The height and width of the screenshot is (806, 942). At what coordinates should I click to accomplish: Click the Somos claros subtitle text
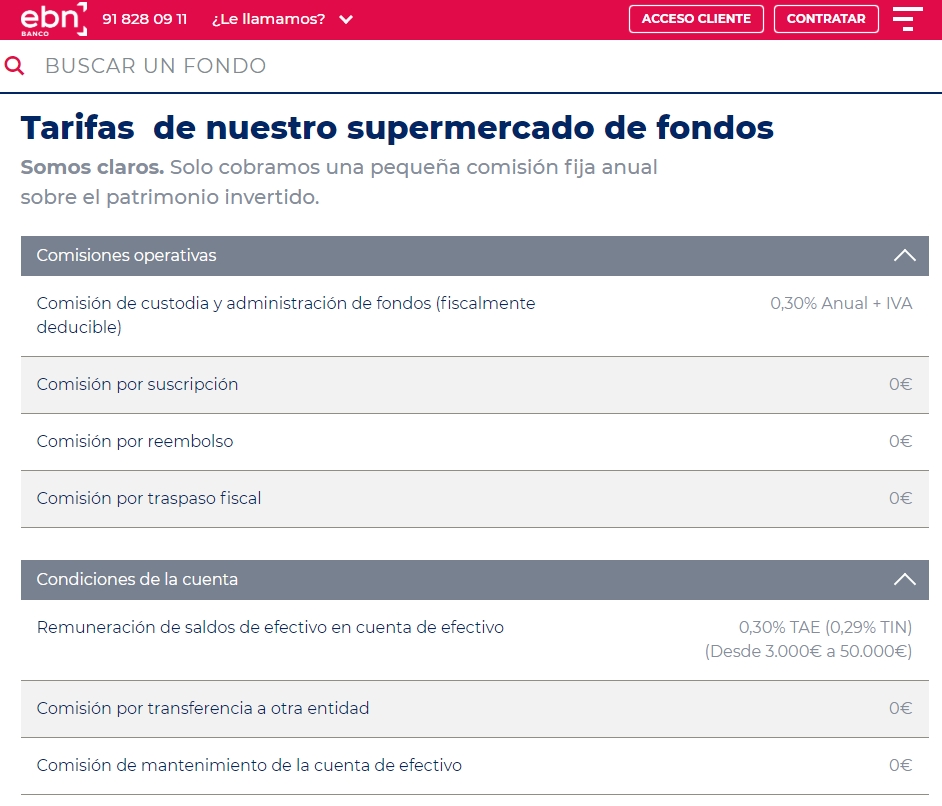339,181
